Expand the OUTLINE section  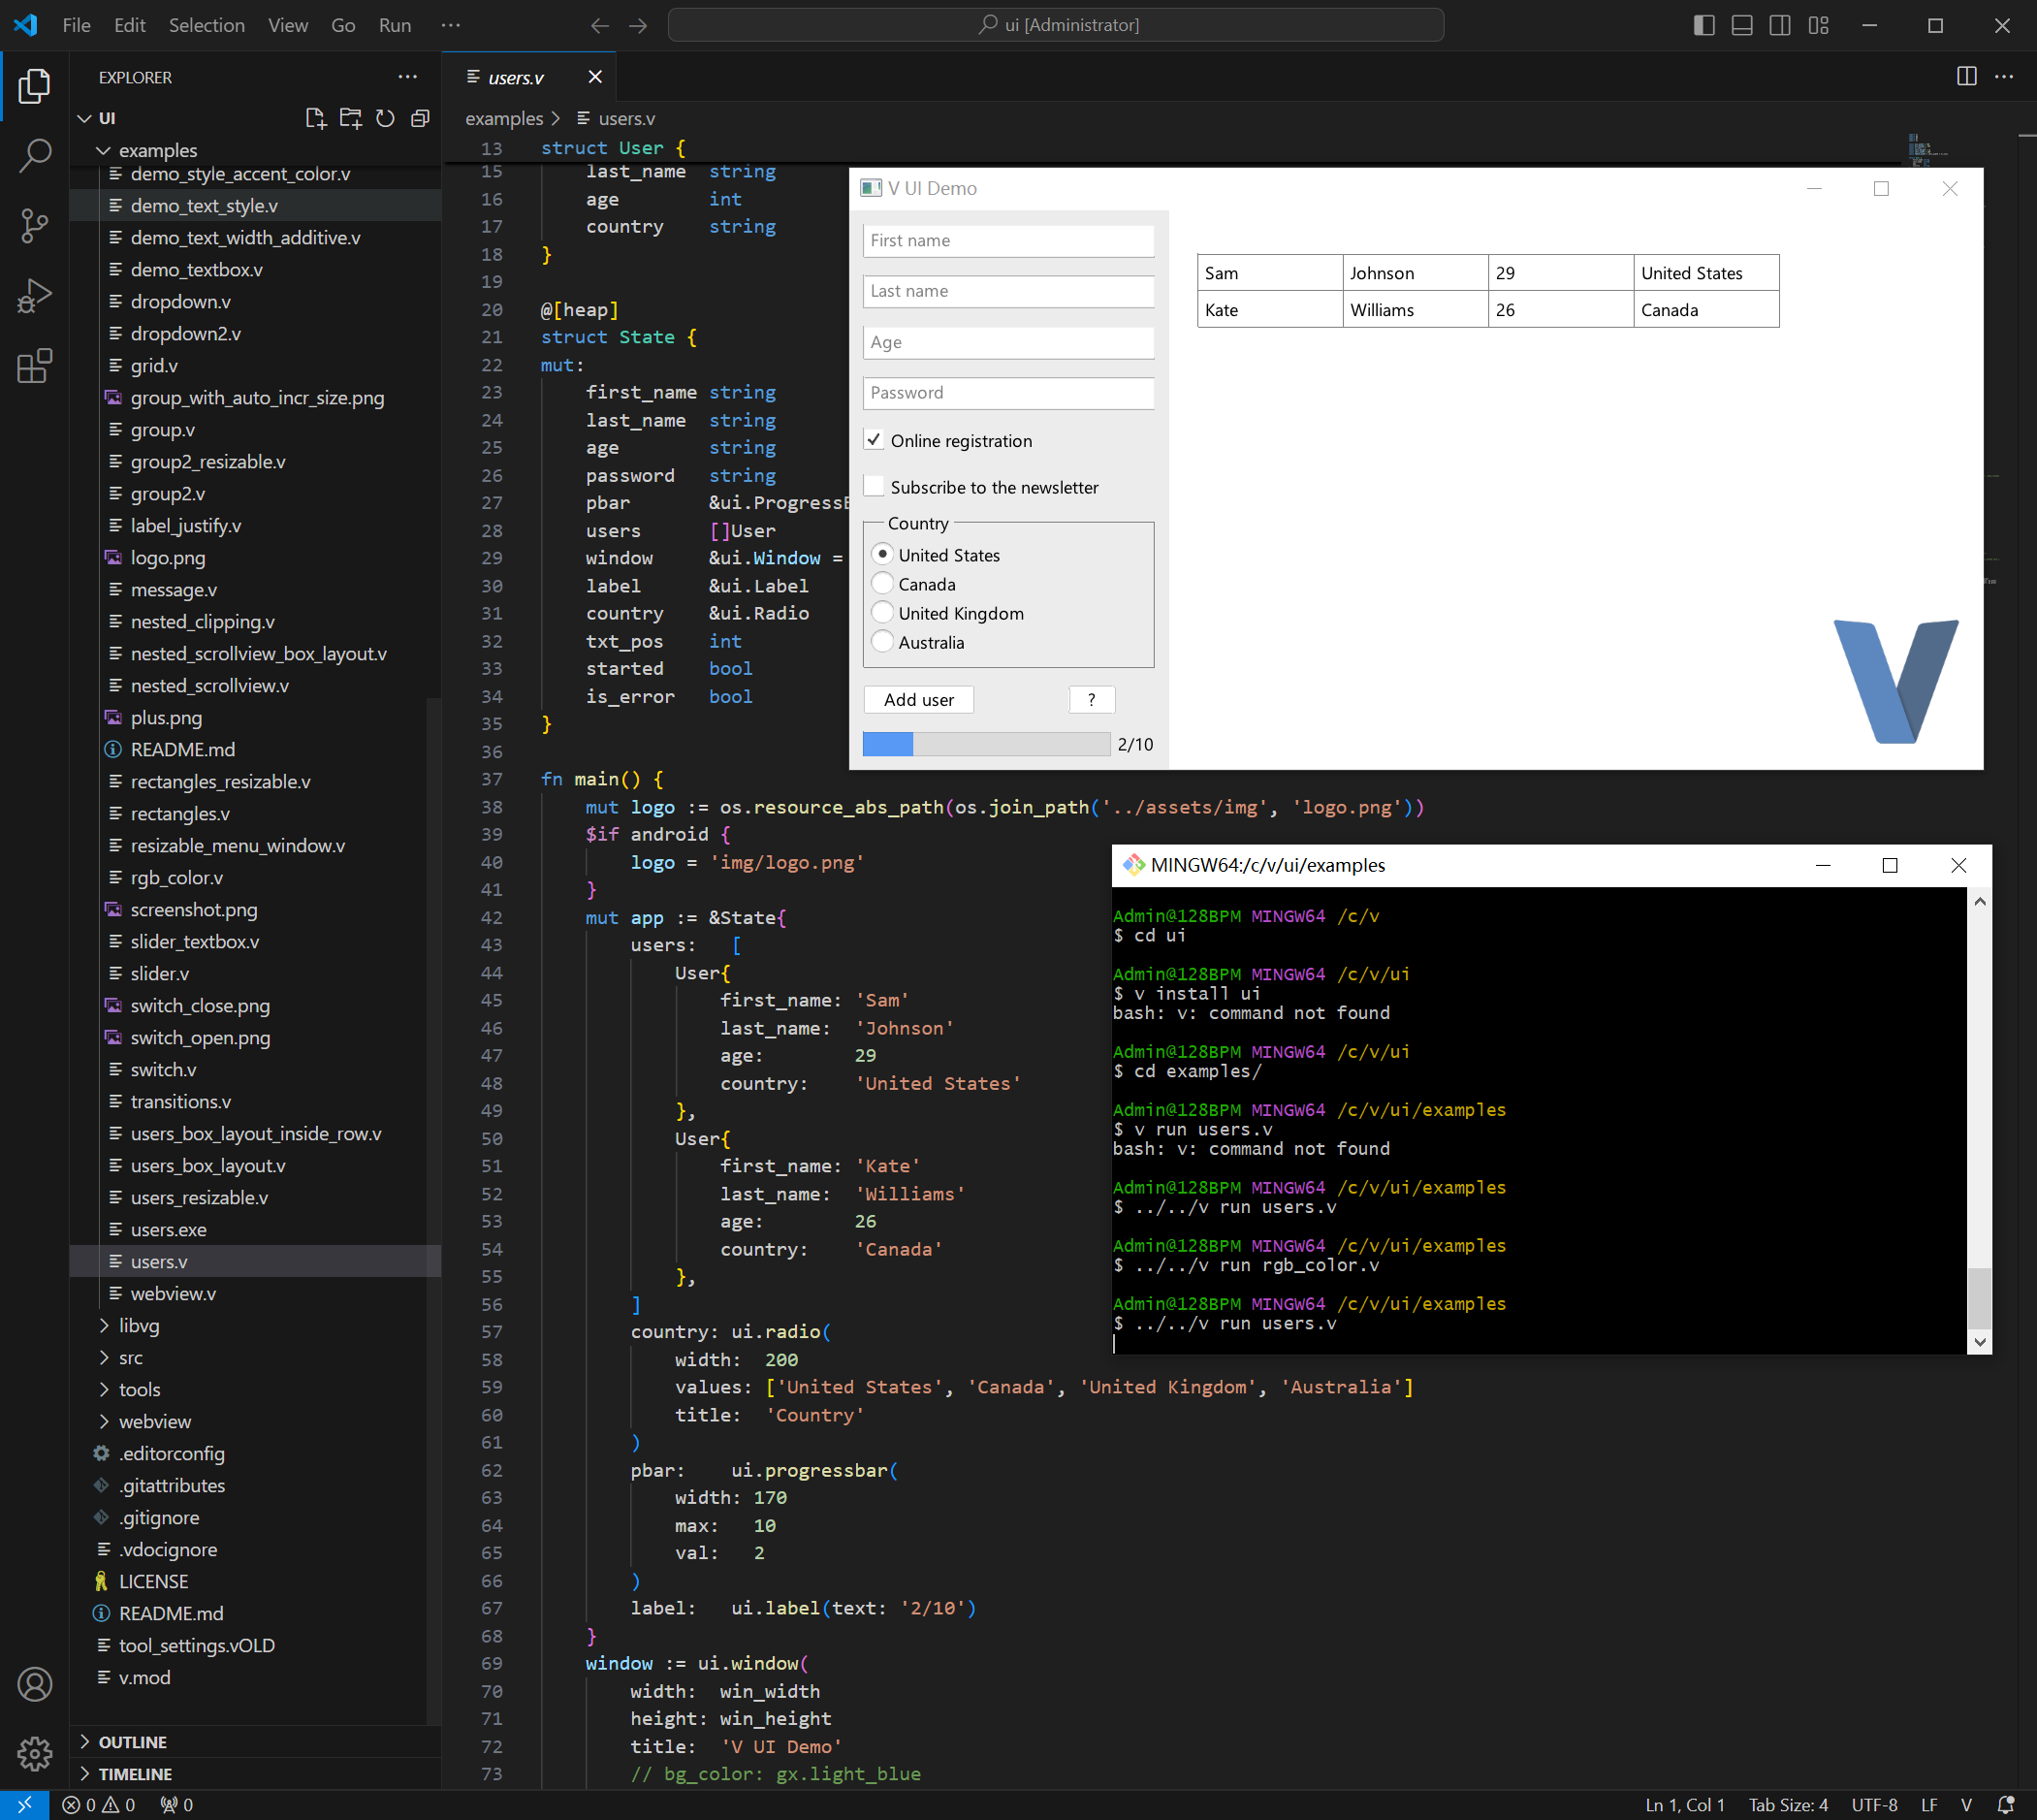tap(132, 1742)
